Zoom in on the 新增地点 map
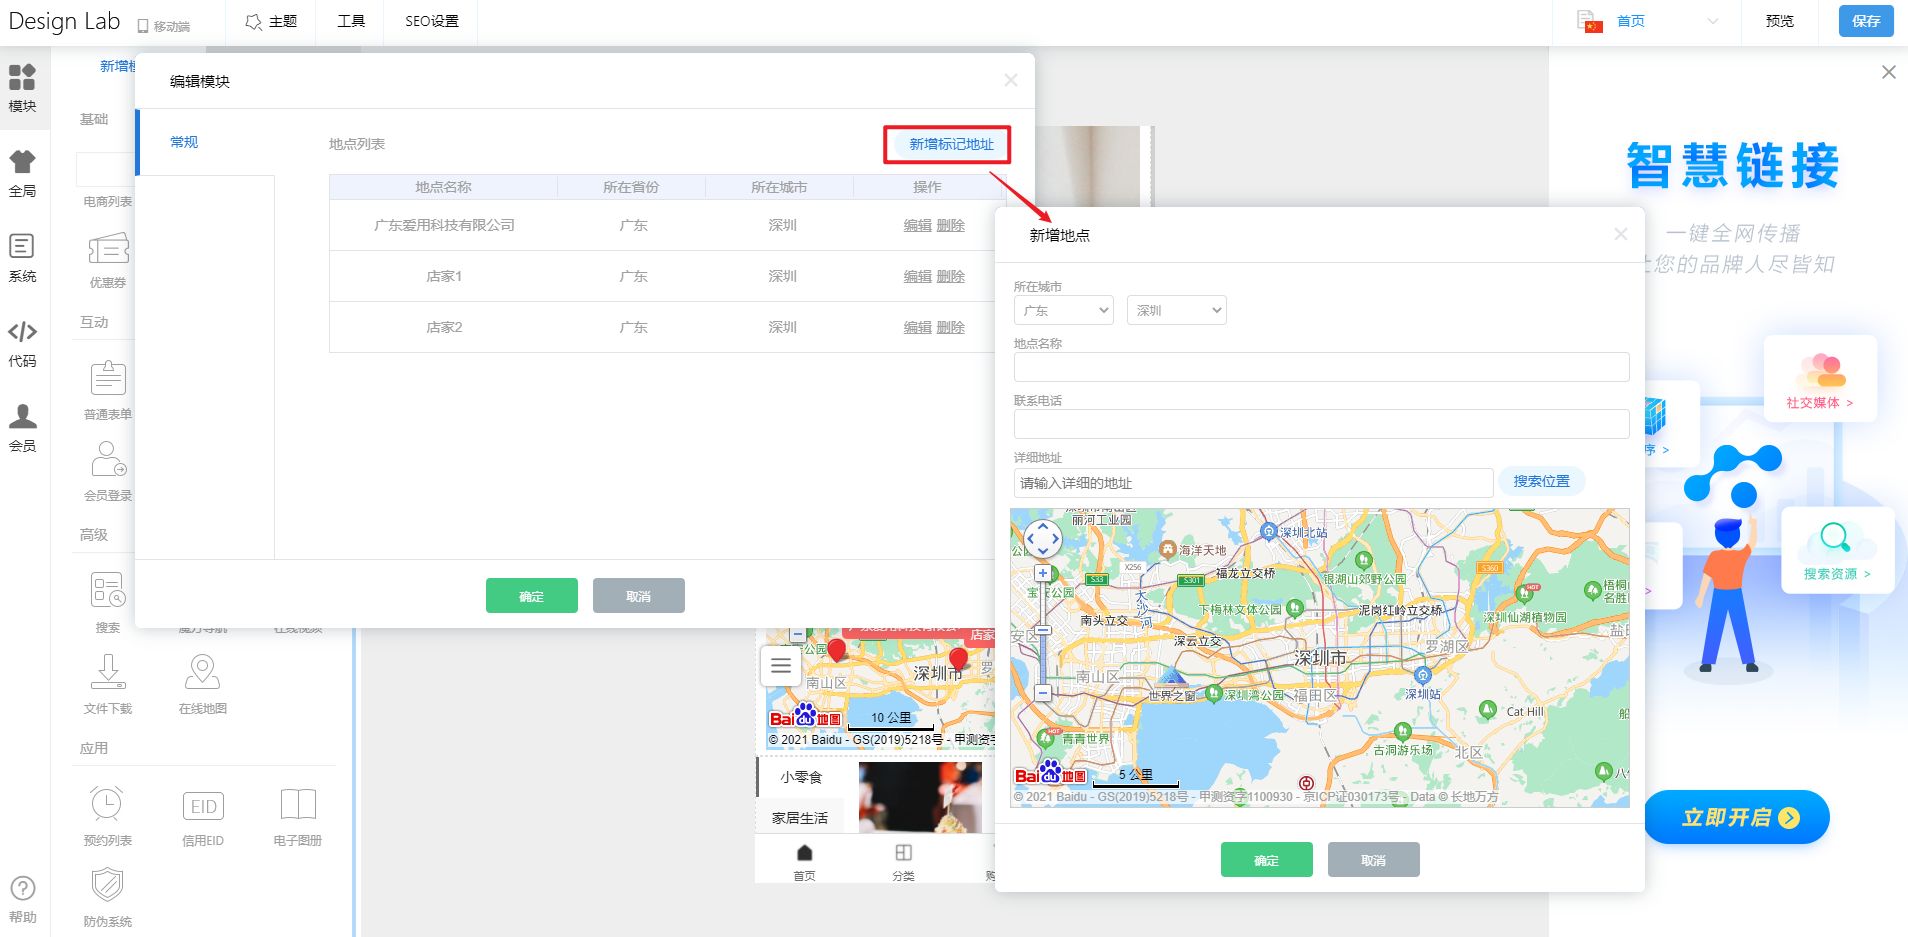This screenshot has height=937, width=1908. click(x=1043, y=573)
